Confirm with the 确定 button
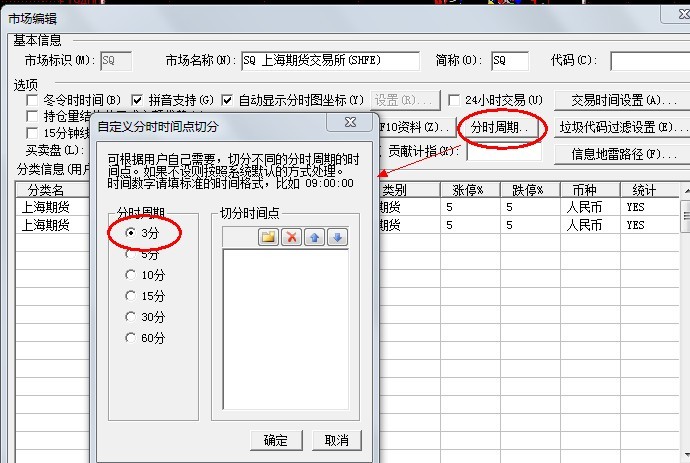Image resolution: width=690 pixels, height=463 pixels. coord(276,440)
